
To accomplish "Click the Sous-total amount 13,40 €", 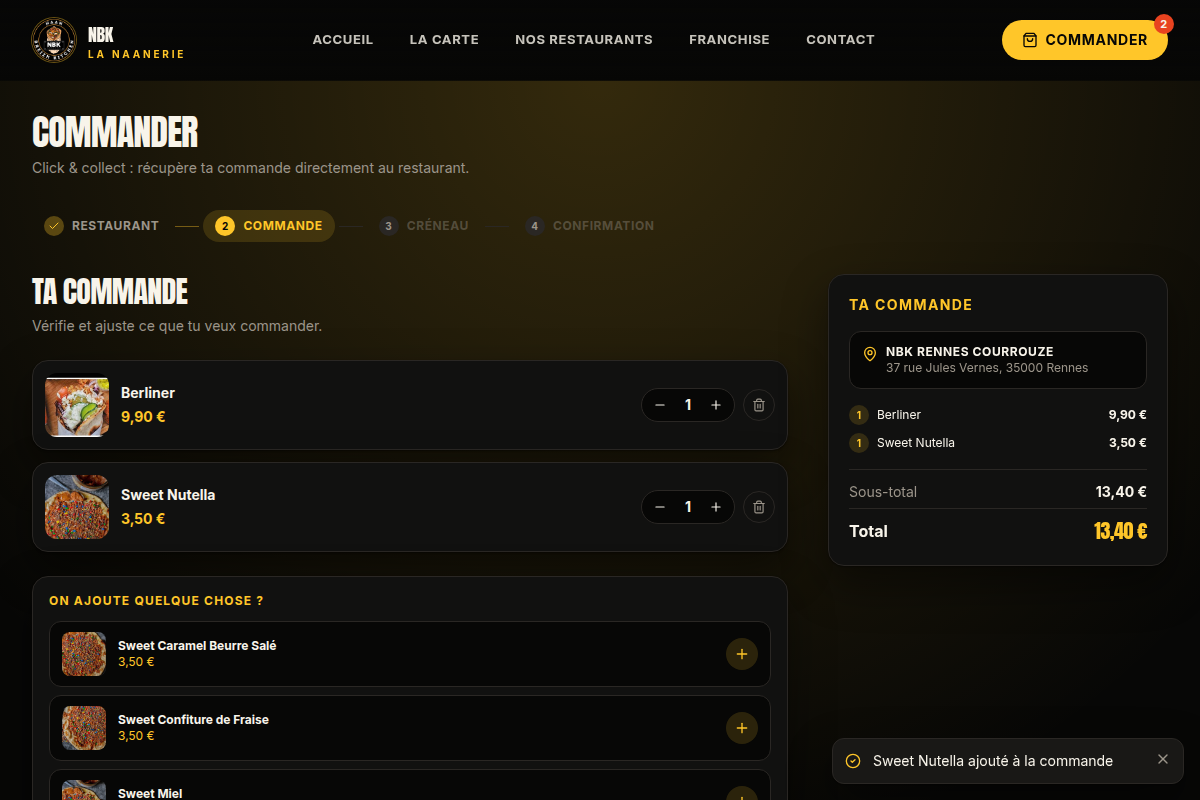I will click(x=1121, y=492).
